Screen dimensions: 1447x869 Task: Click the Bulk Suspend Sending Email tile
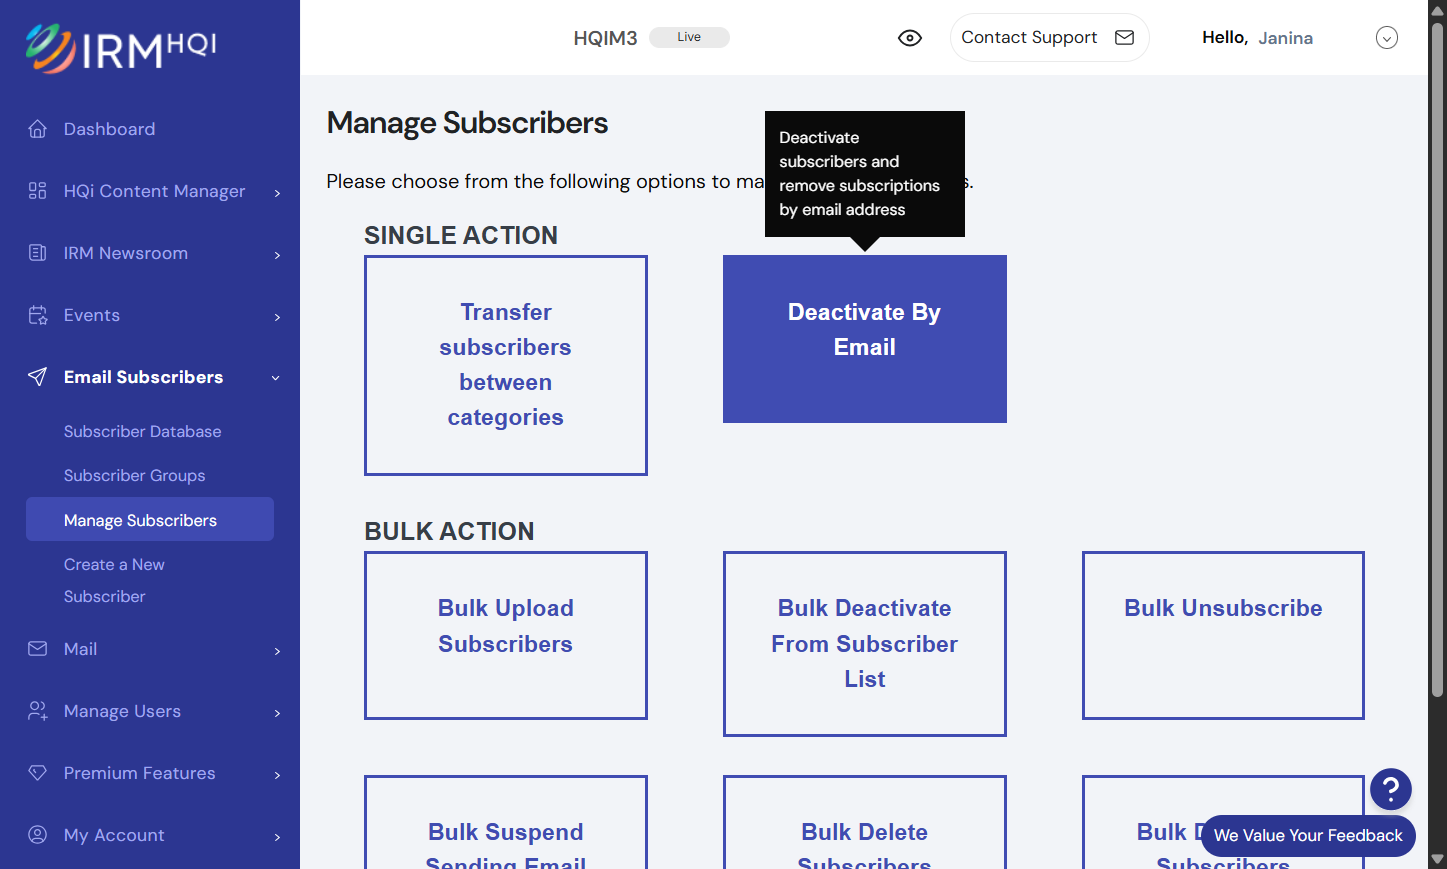pyautogui.click(x=506, y=823)
